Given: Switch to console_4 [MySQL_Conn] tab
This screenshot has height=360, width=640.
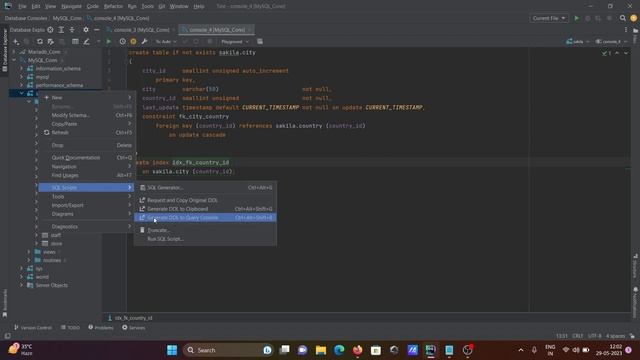Looking at the screenshot, I should pos(216,30).
